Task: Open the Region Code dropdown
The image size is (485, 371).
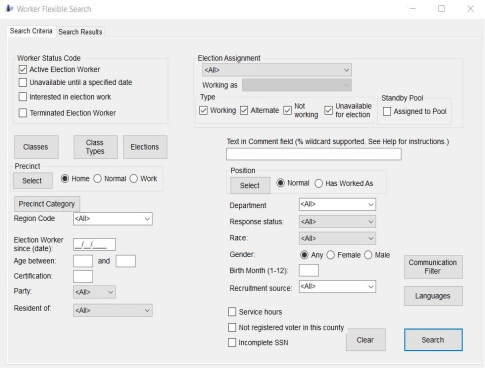Action: [x=113, y=219]
